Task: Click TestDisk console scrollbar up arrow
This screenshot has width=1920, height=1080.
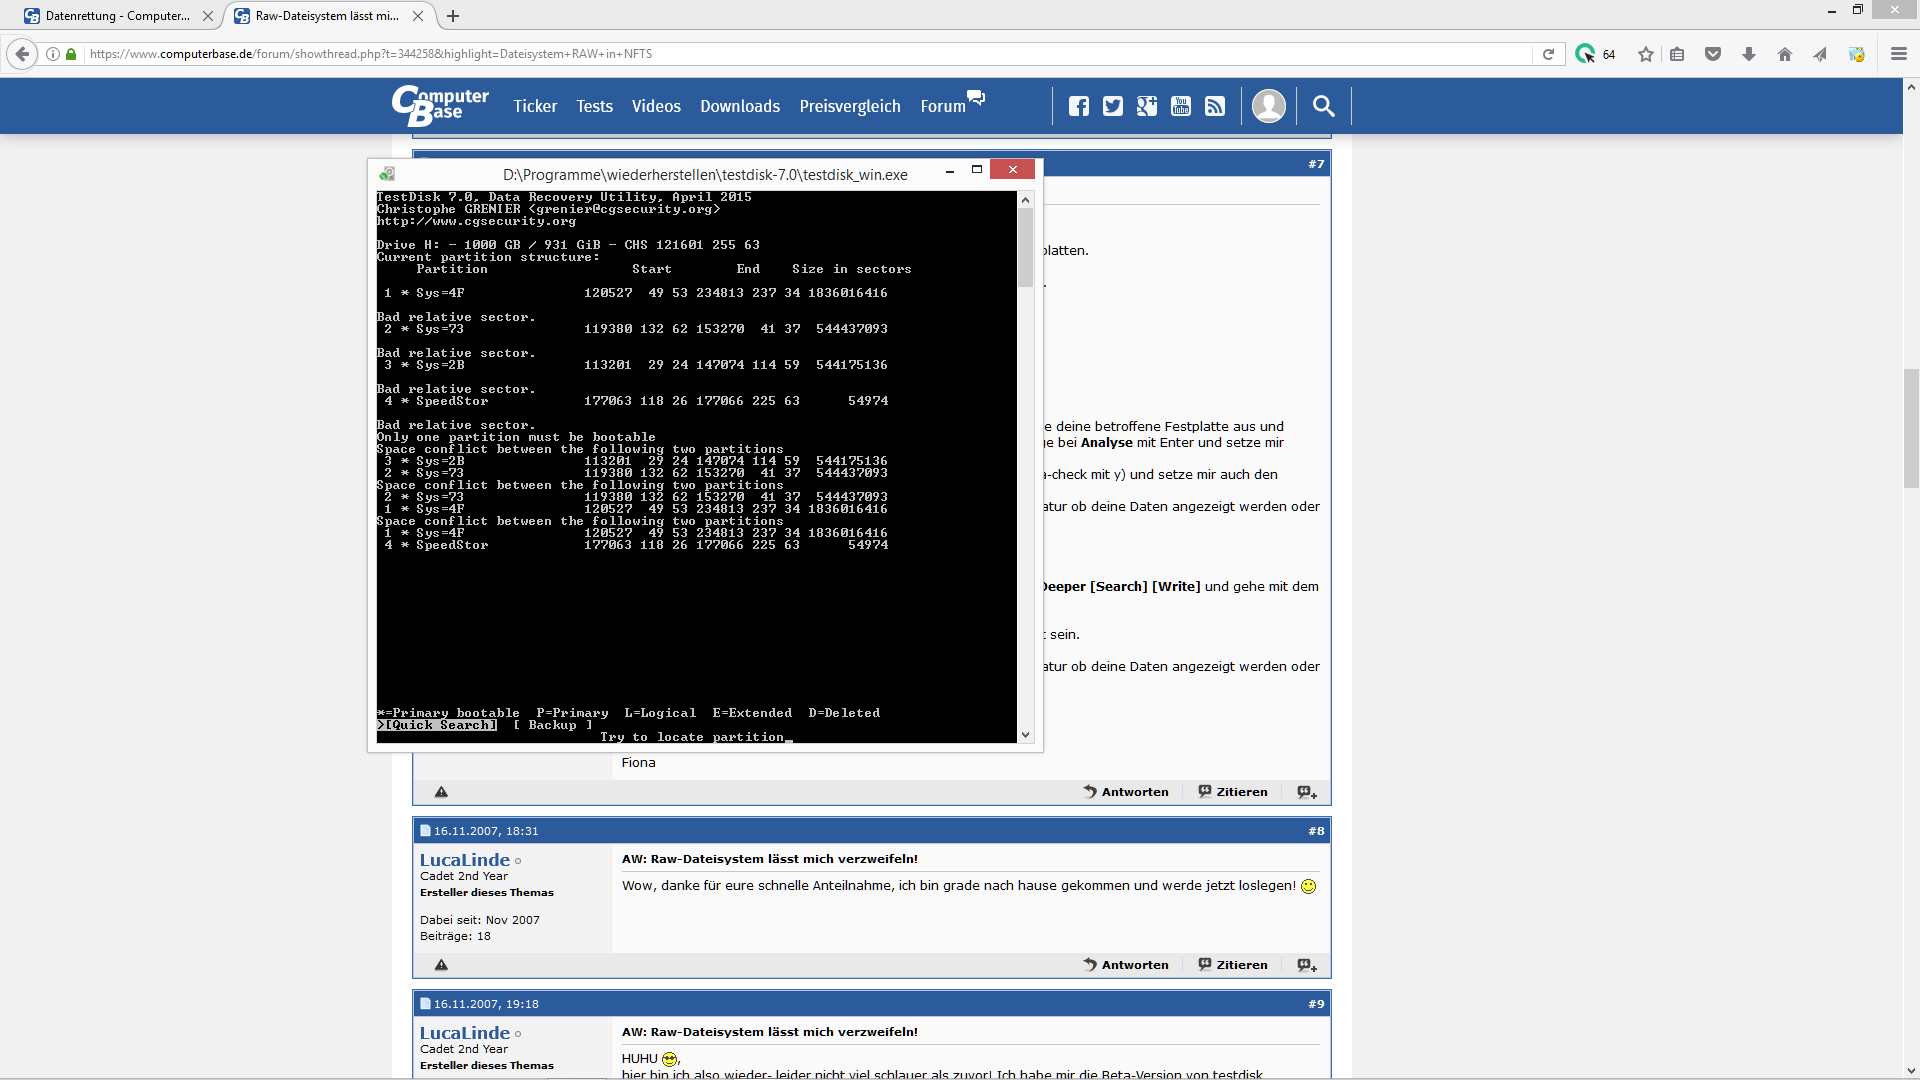Action: click(1025, 200)
